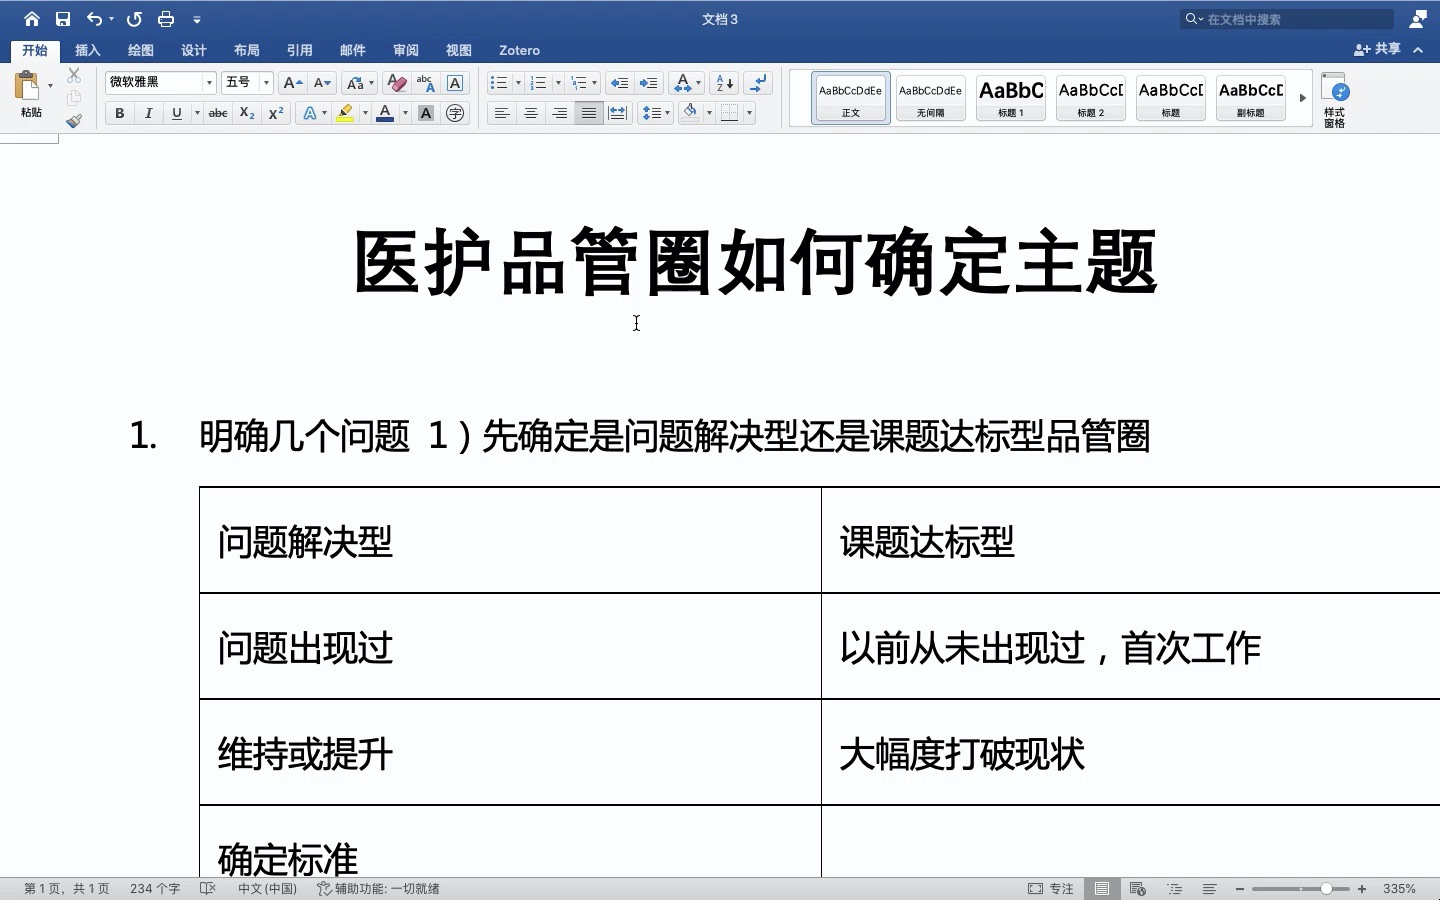This screenshot has width=1440, height=900.
Task: Open the Zotero ribbon tab
Action: point(519,50)
